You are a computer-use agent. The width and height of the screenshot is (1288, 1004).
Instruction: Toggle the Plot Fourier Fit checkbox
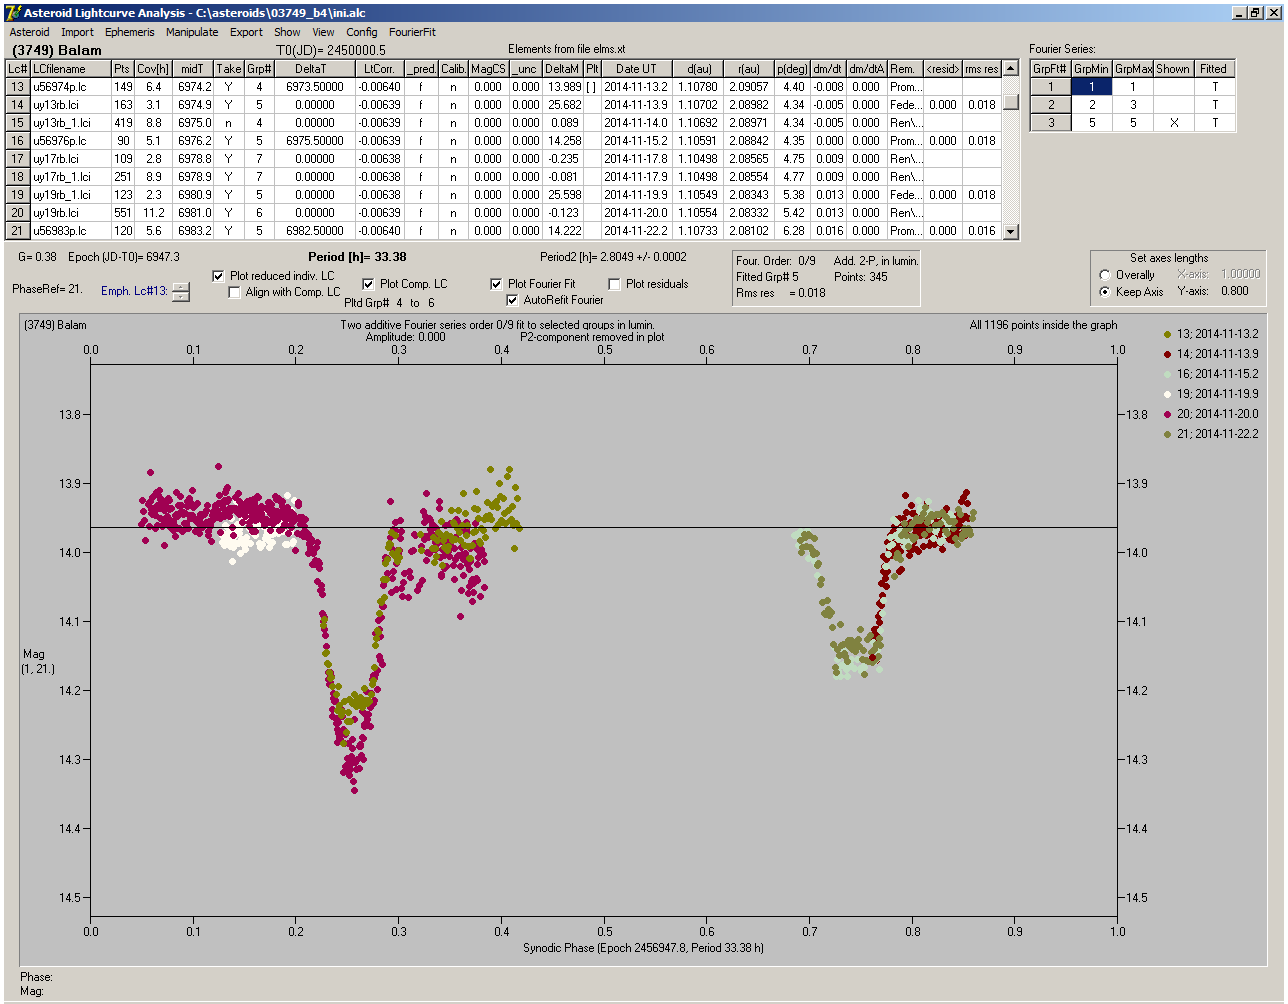[496, 284]
